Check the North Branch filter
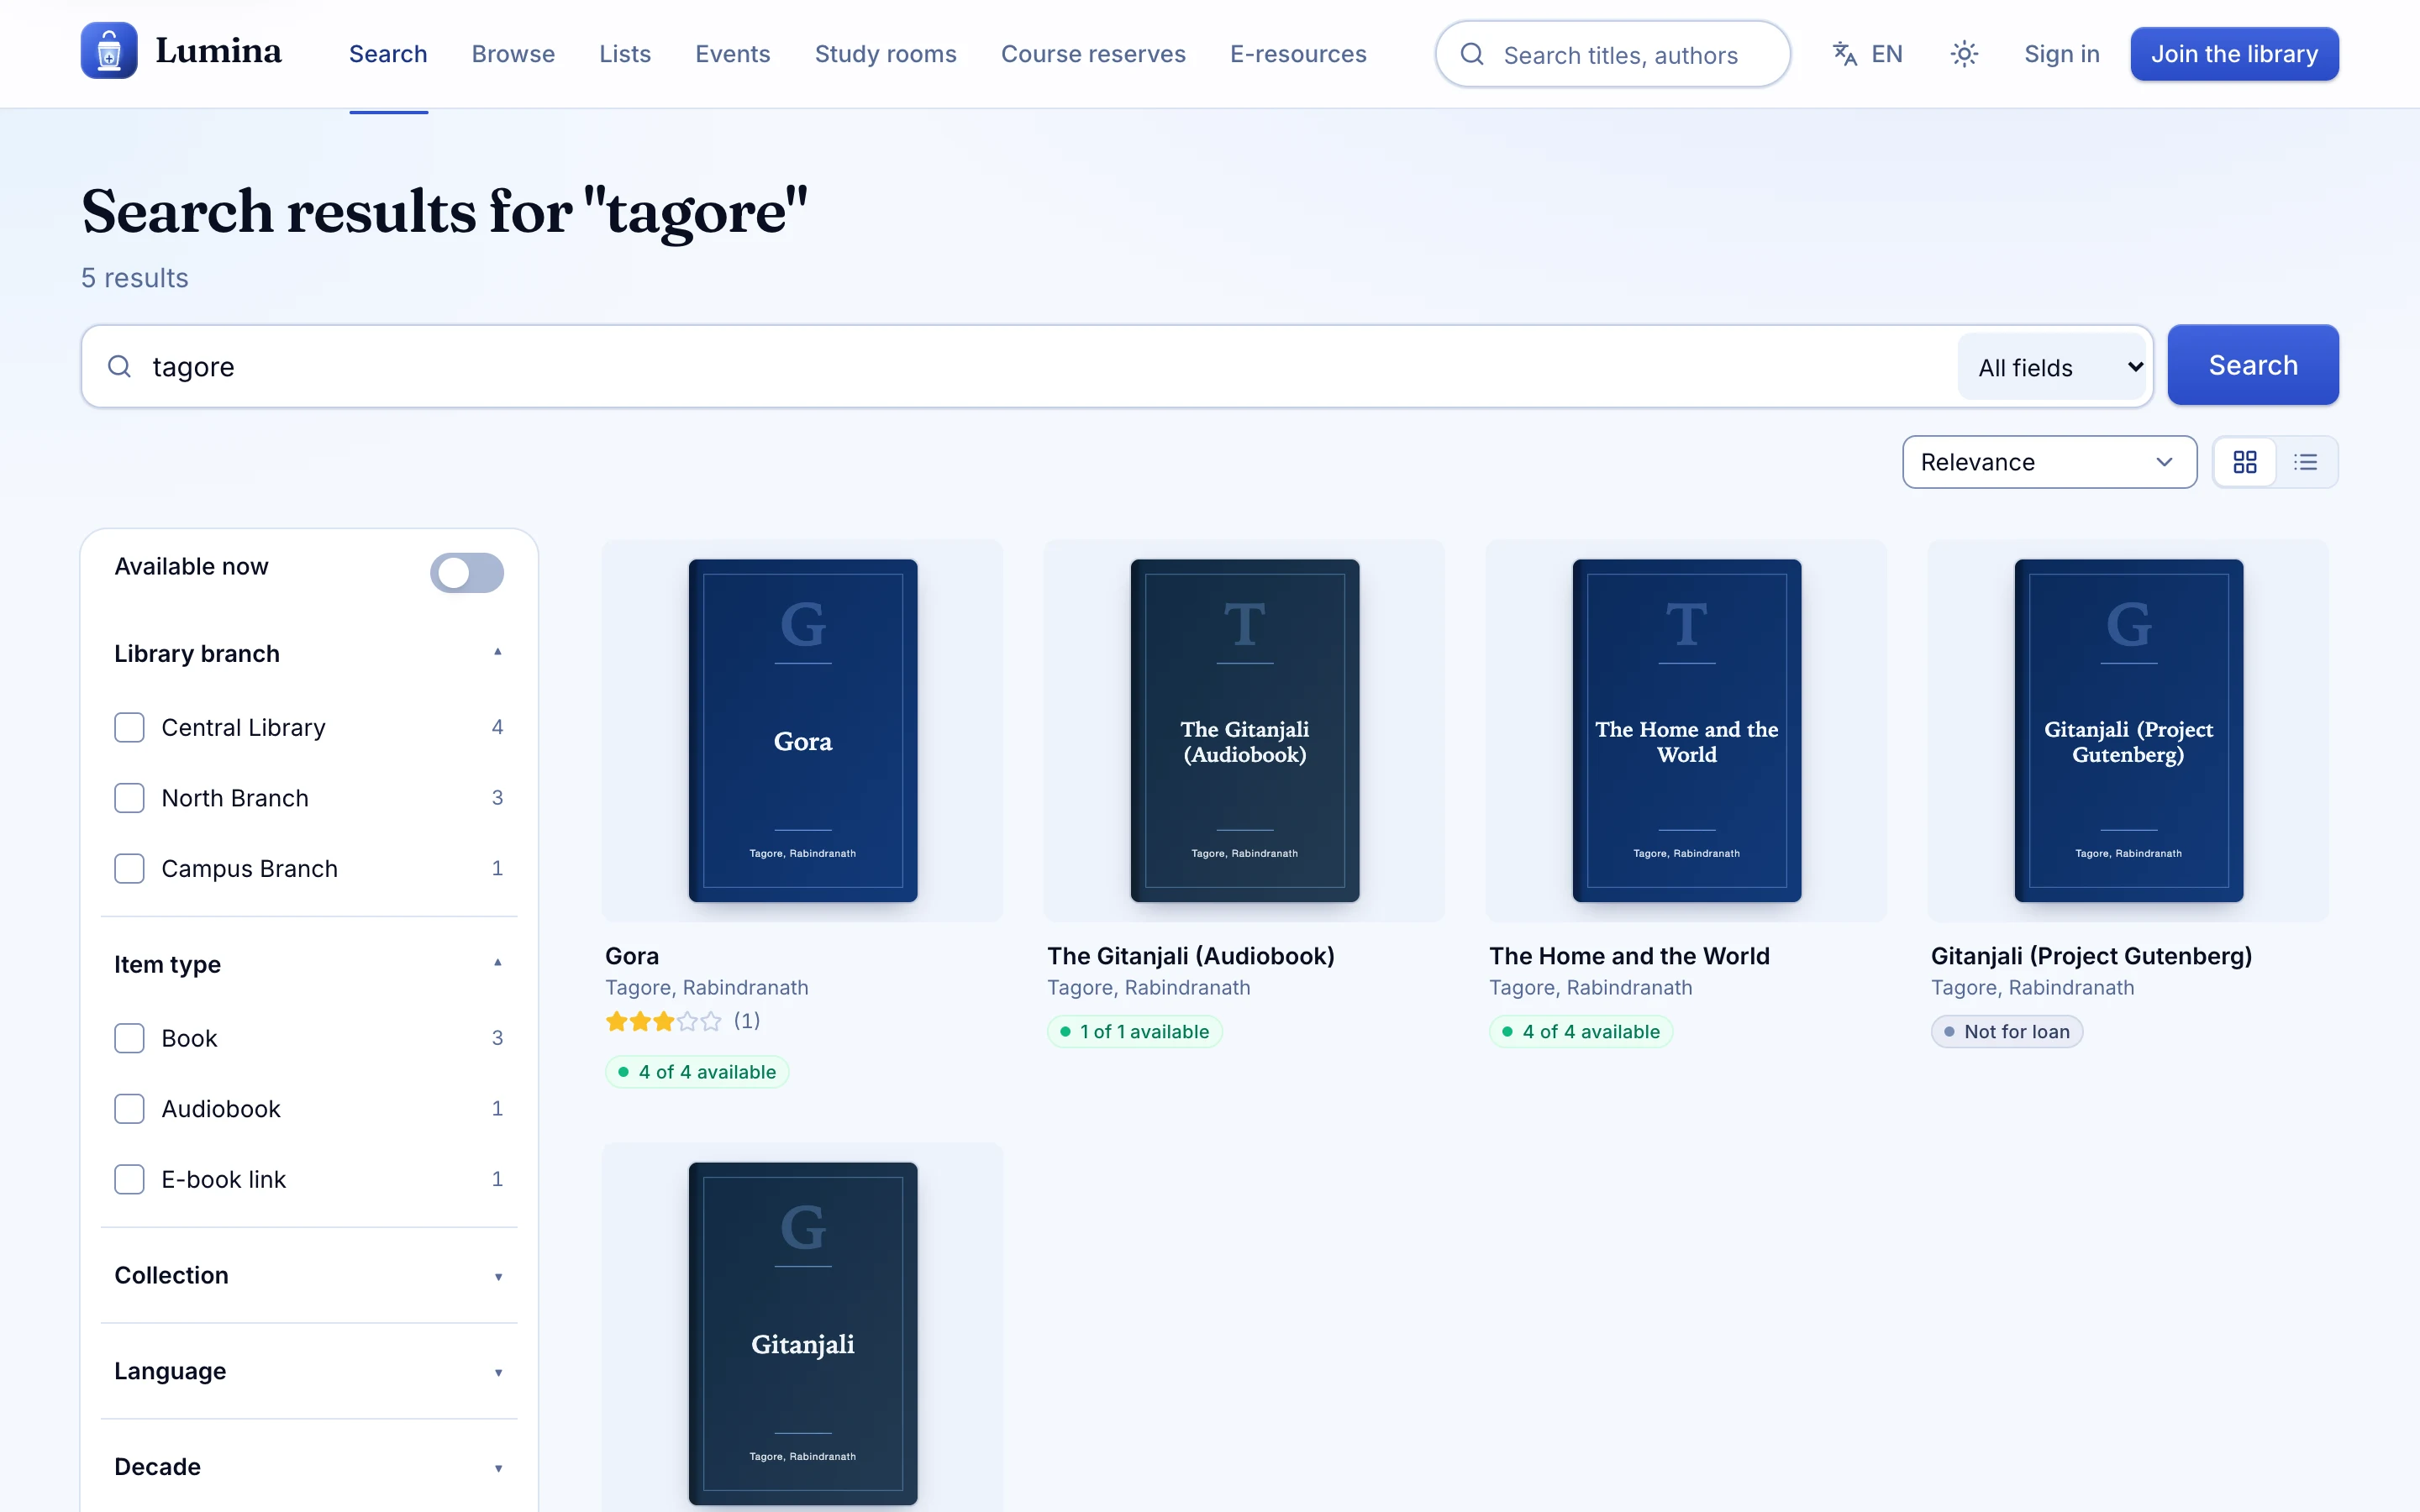Screen dimensions: 2420x1512 [129, 798]
